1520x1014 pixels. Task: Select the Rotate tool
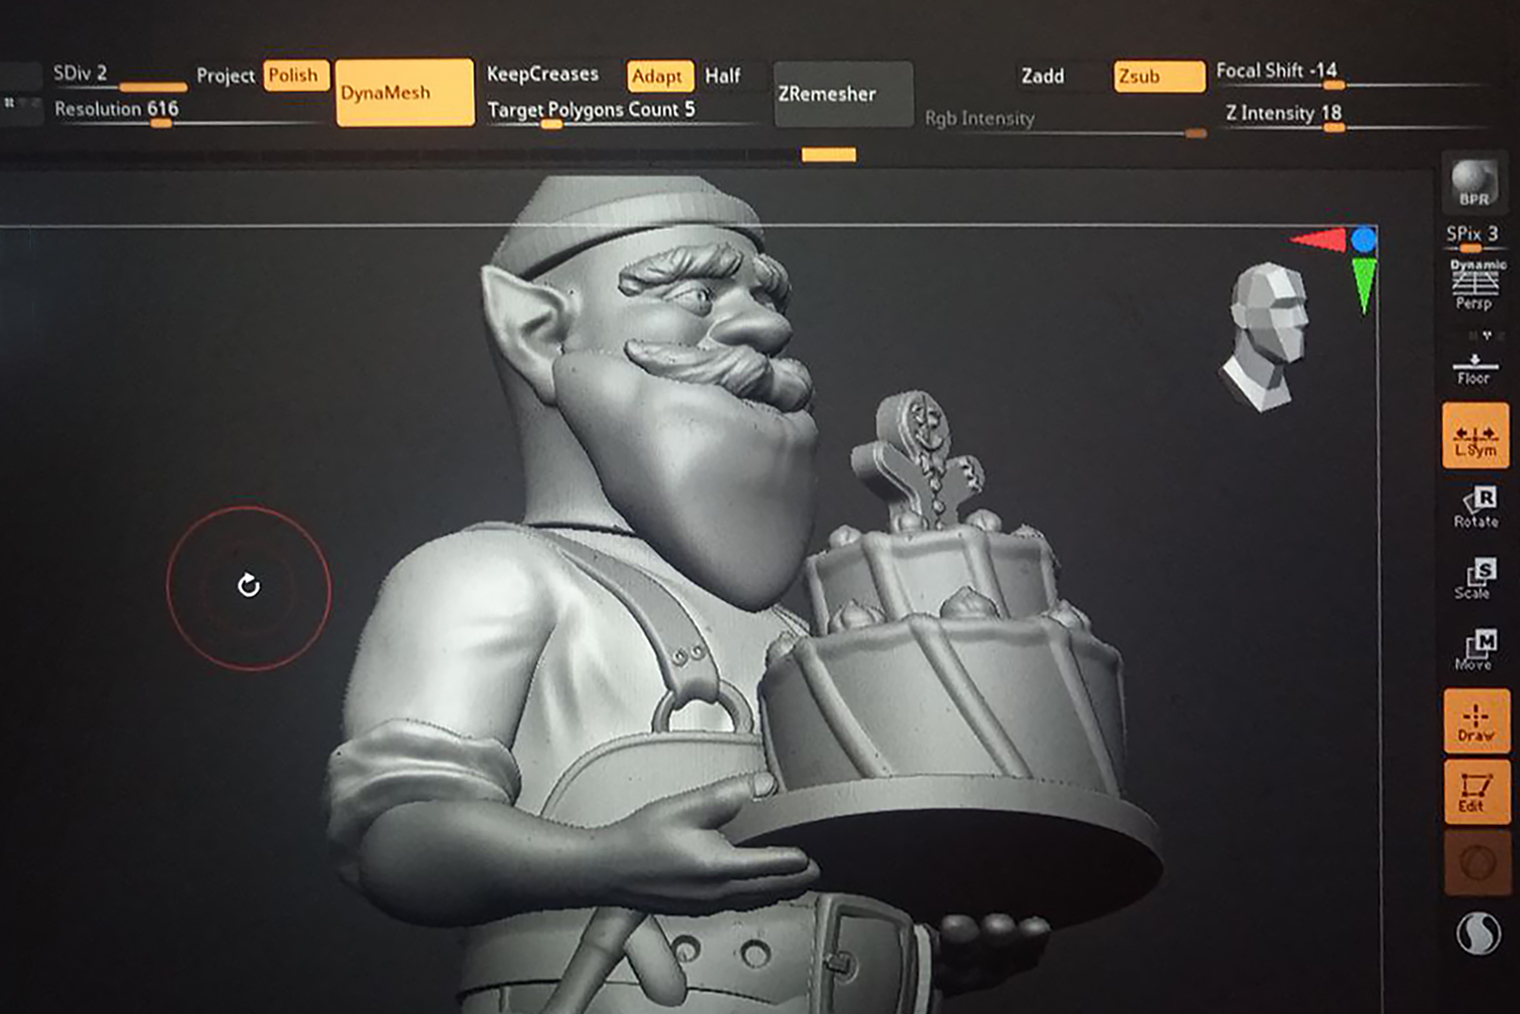click(1476, 508)
